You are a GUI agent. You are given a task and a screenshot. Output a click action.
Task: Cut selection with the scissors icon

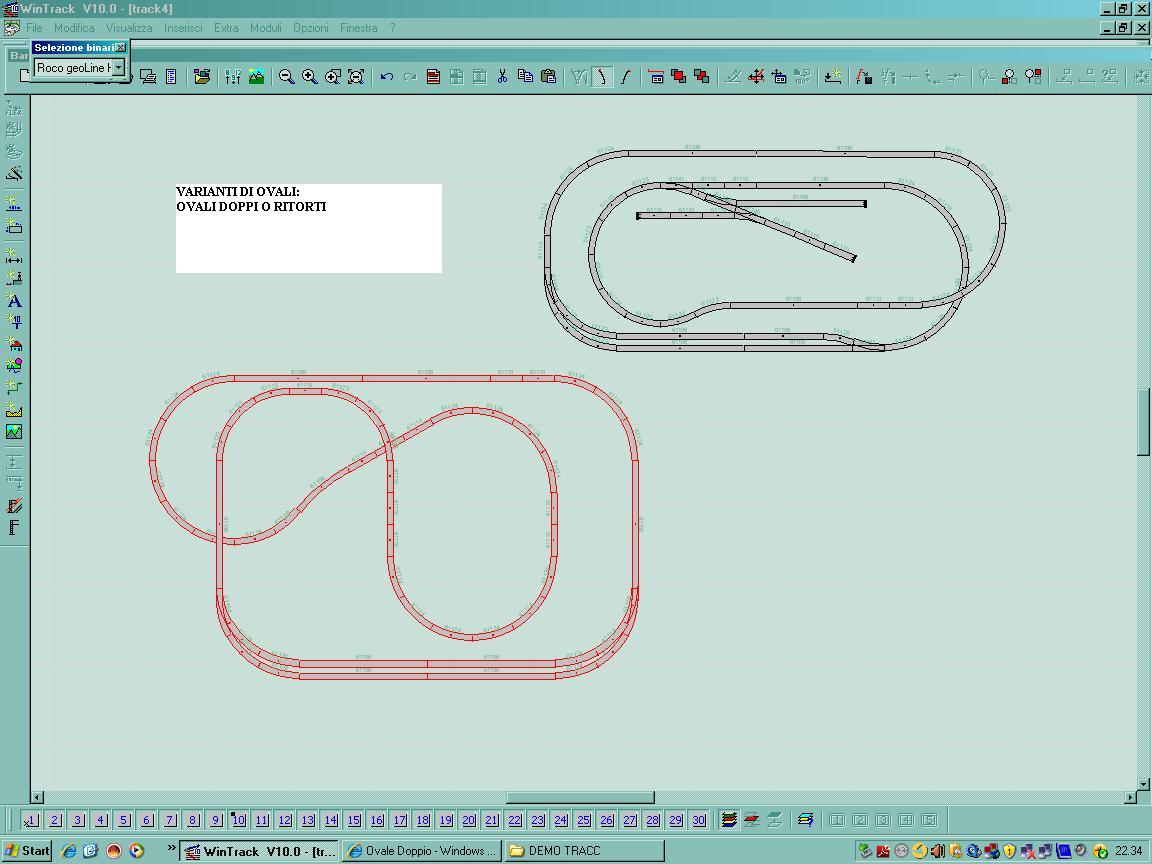[503, 76]
